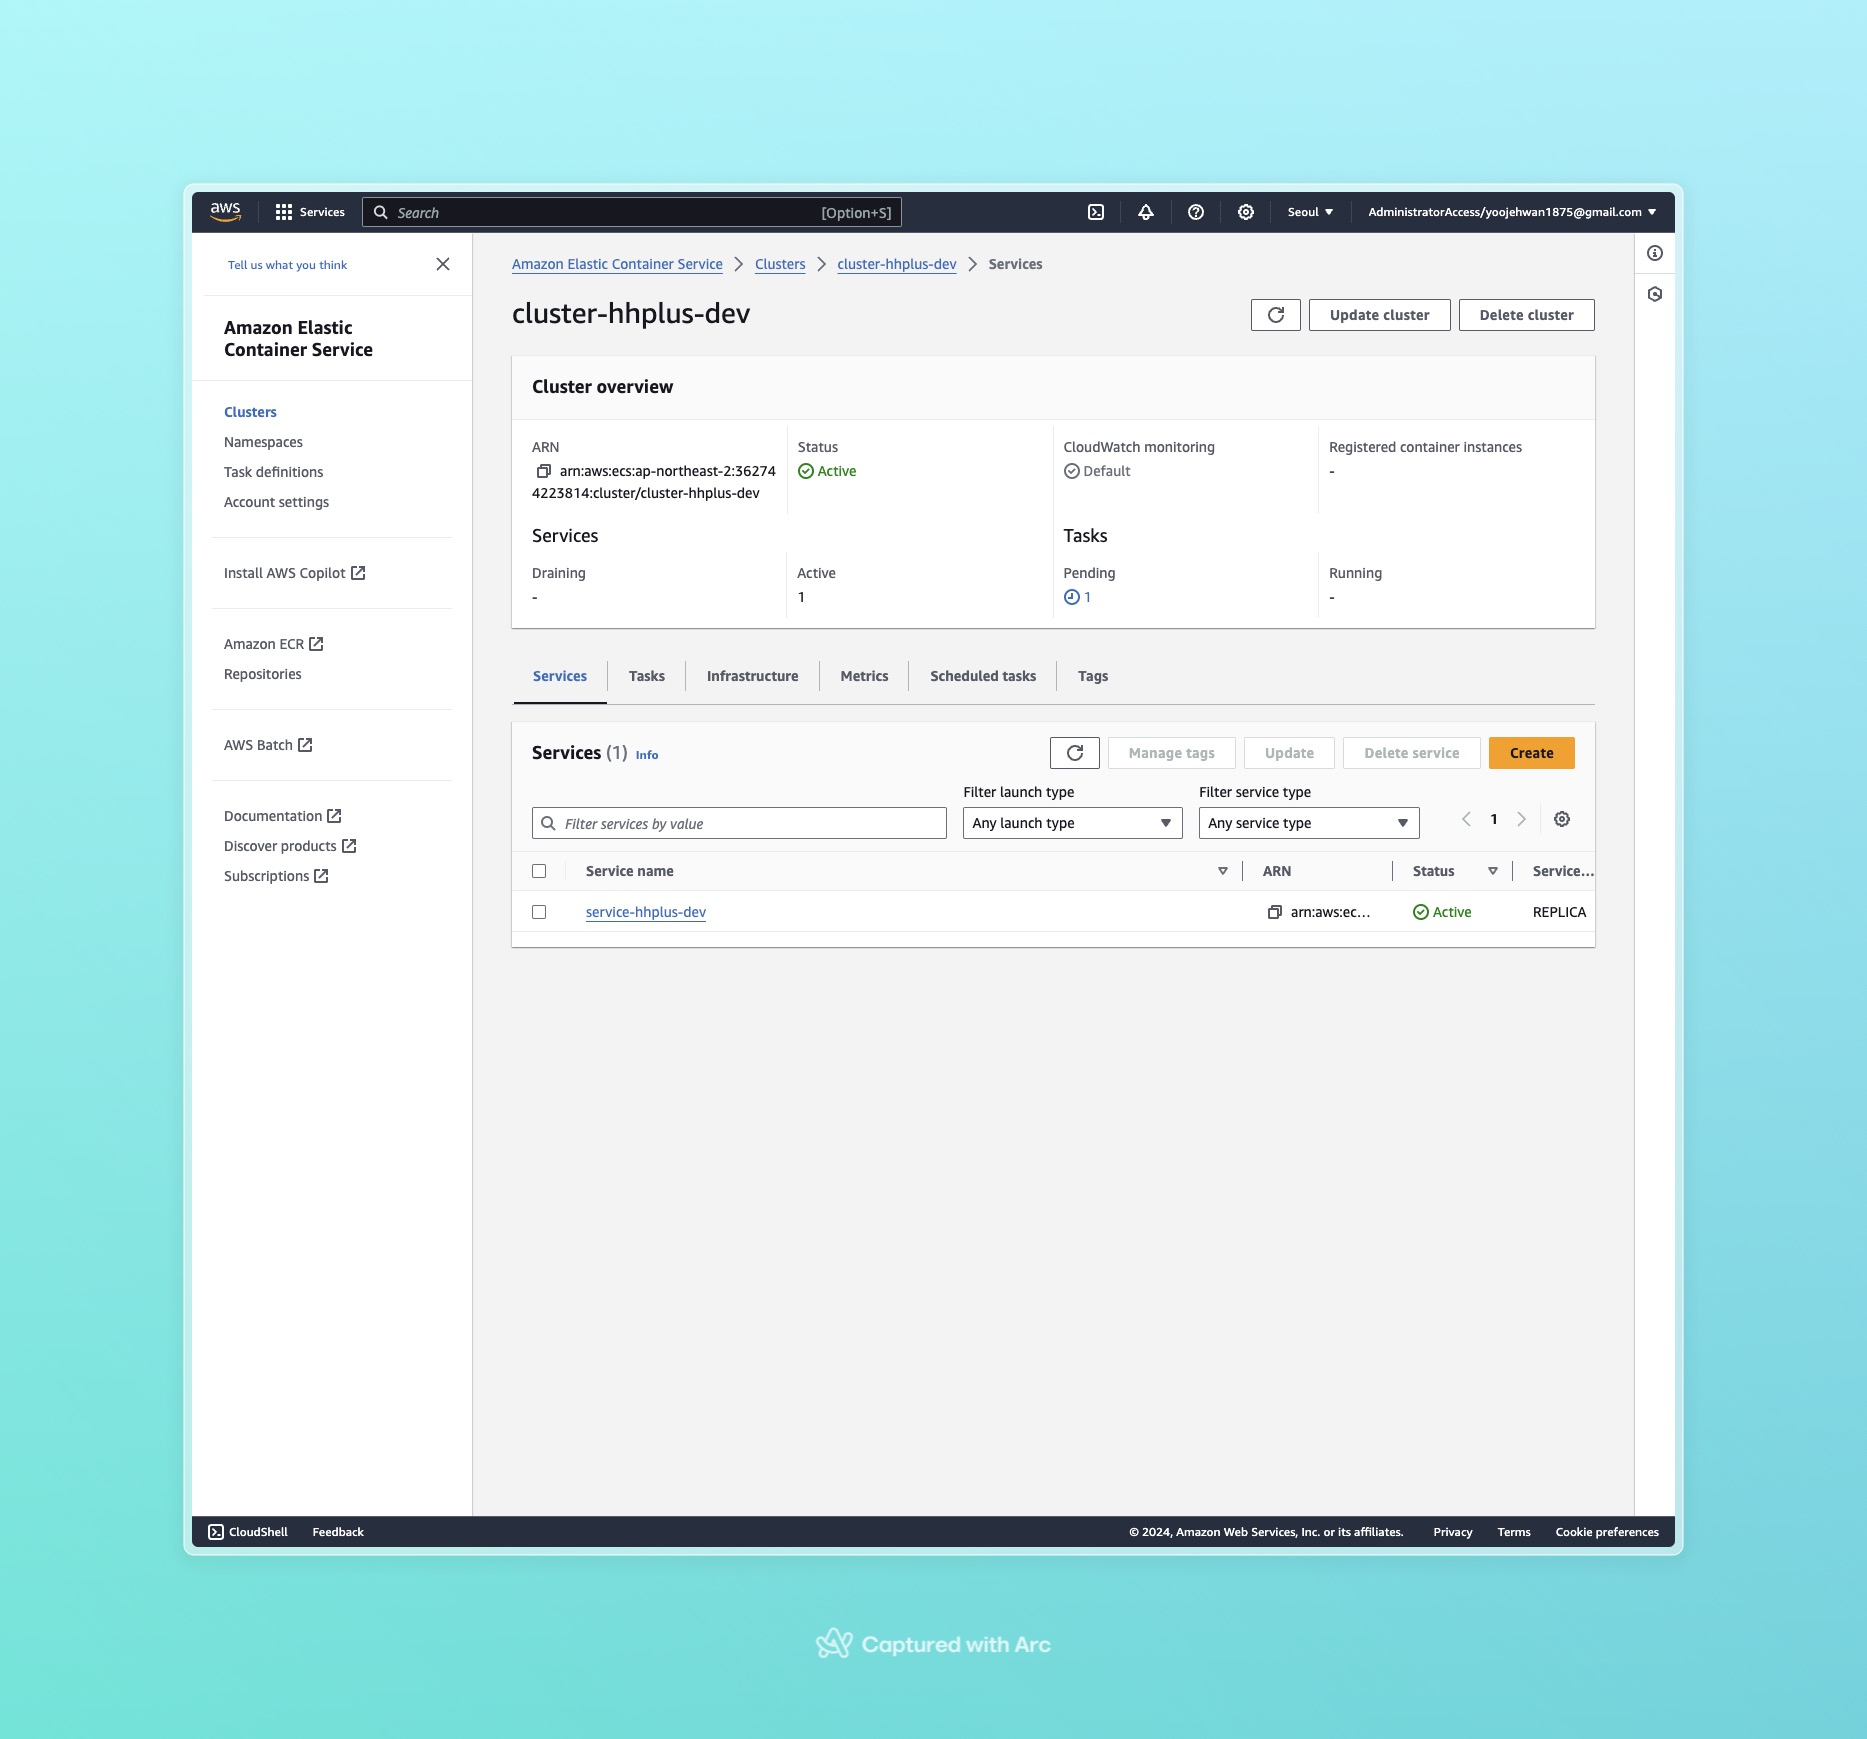Switch to the Tags tab
The height and width of the screenshot is (1739, 1867).
1093,676
